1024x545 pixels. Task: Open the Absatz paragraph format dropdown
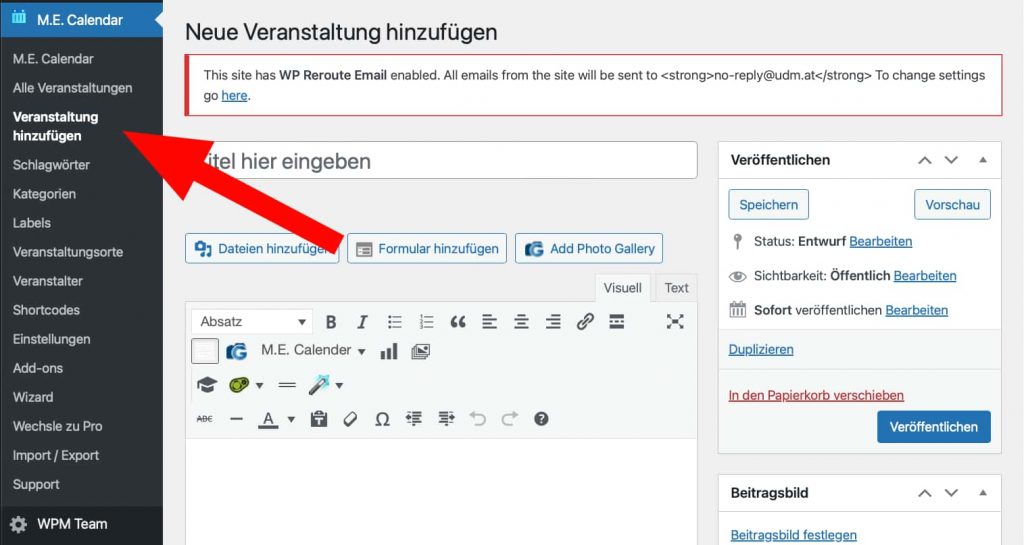click(x=251, y=322)
